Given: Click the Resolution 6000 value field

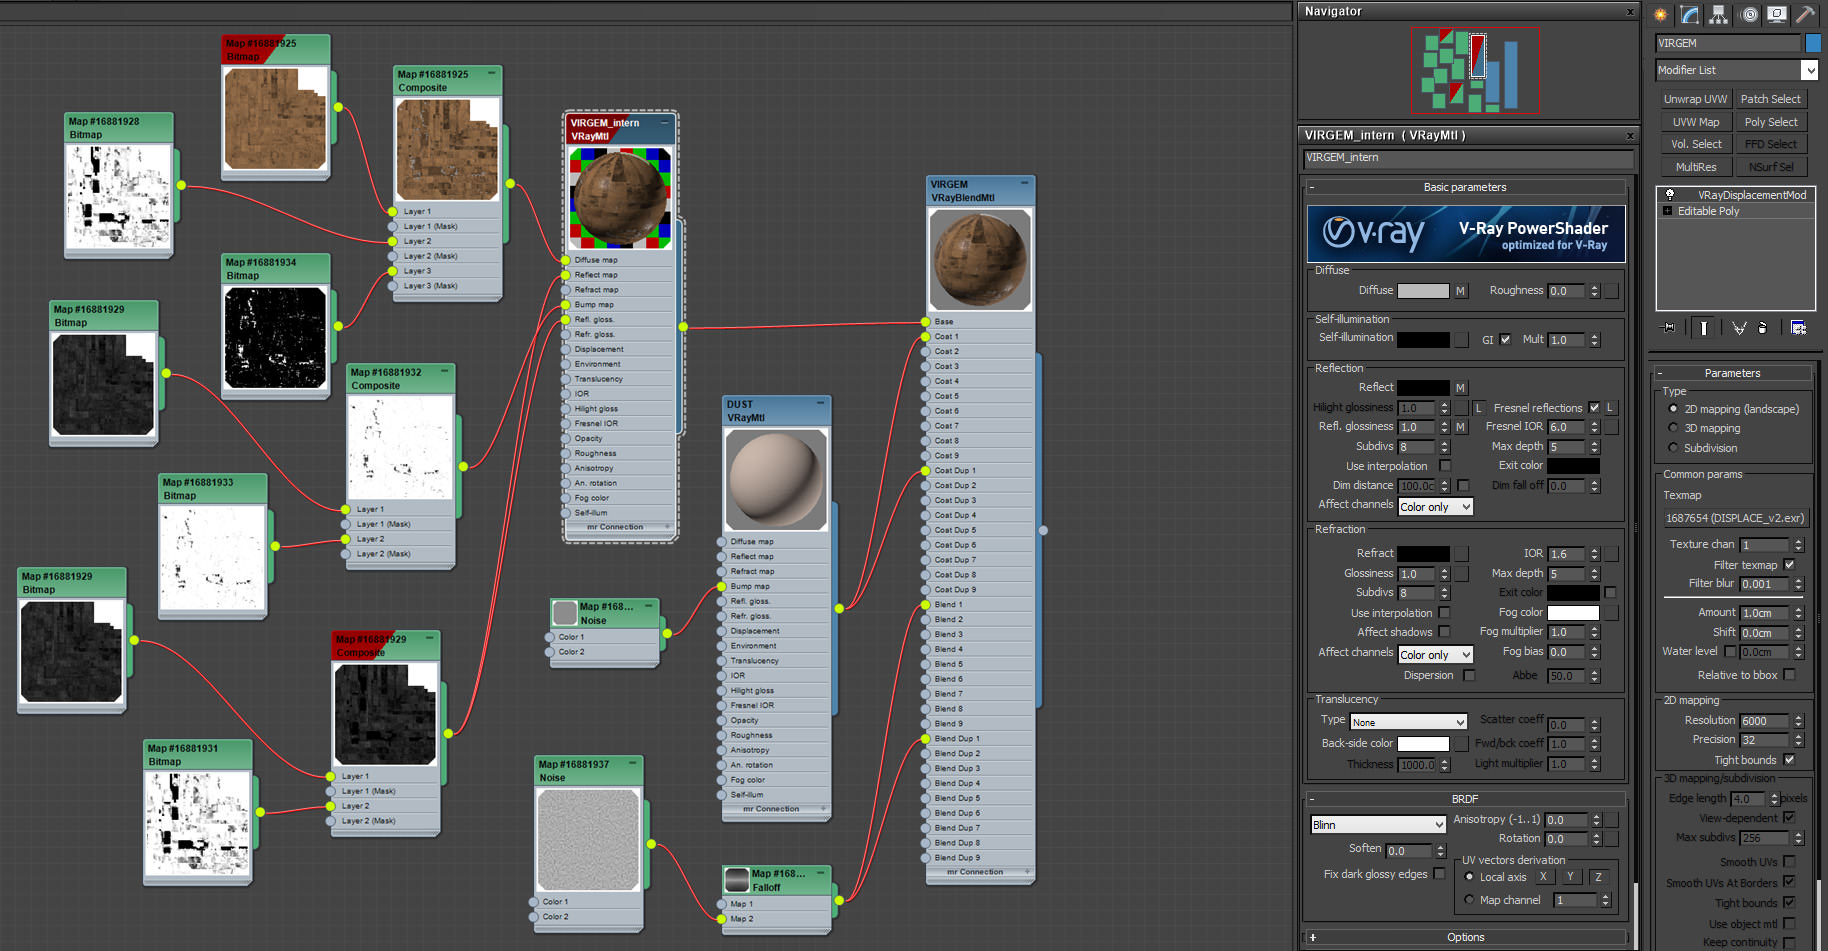Looking at the screenshot, I should pyautogui.click(x=1765, y=721).
